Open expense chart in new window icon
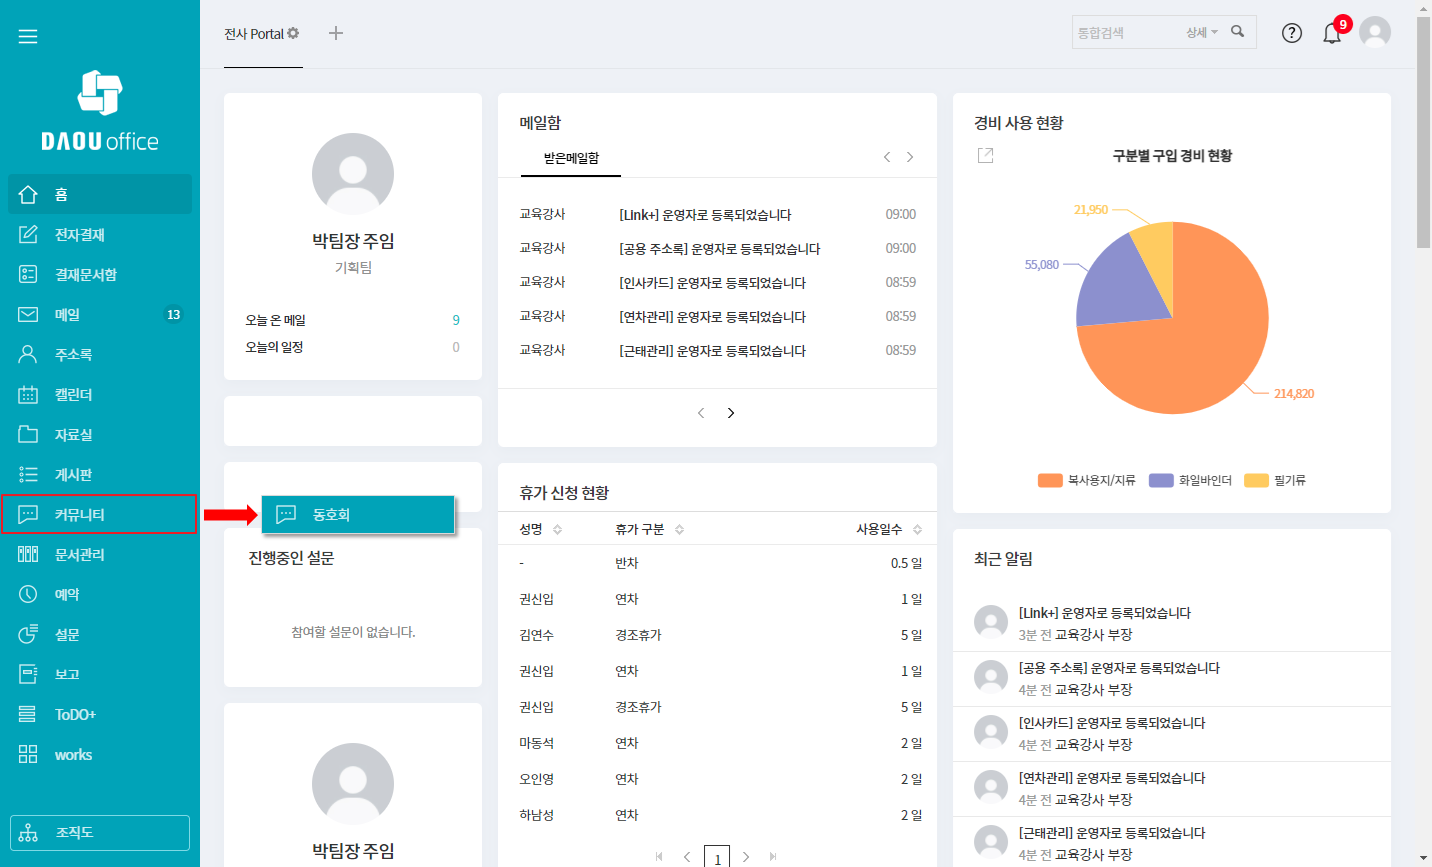This screenshot has width=1432, height=867. (x=985, y=155)
